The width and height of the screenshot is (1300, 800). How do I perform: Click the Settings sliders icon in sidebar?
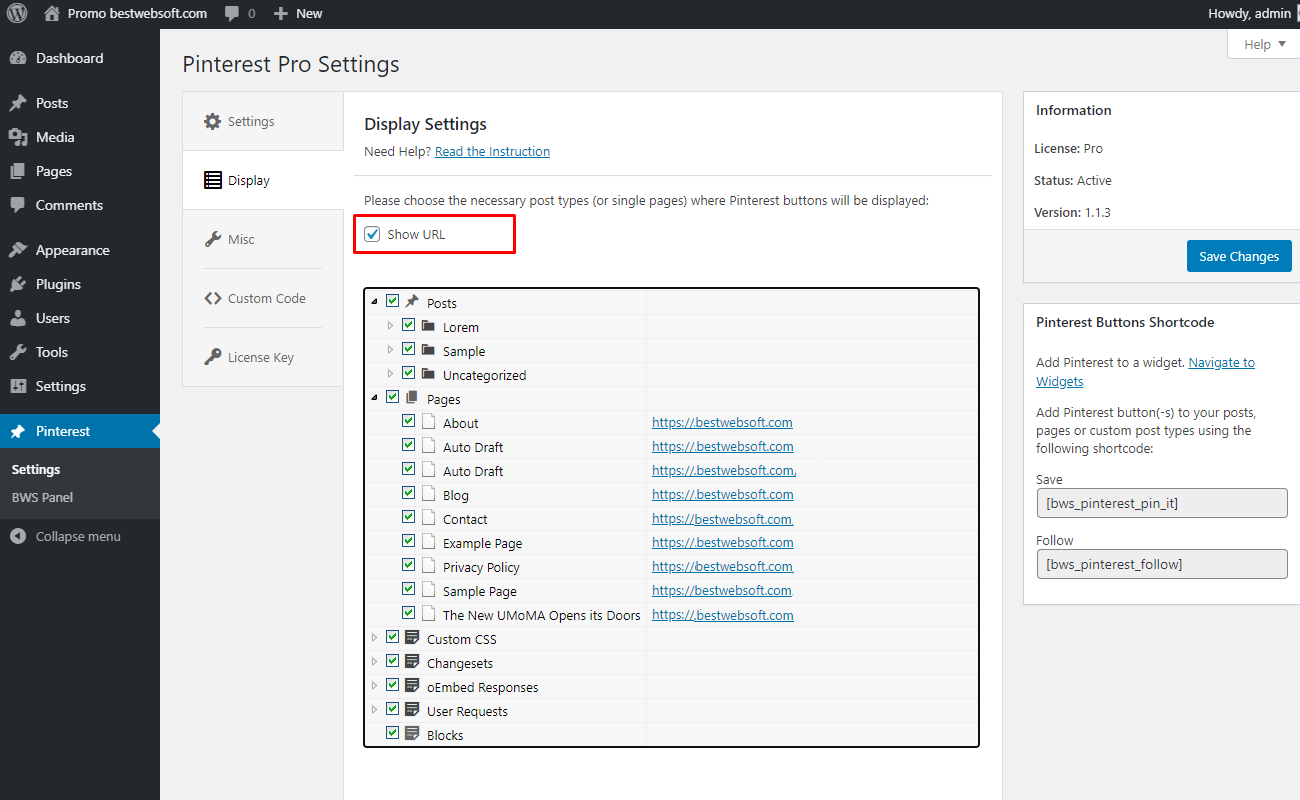click(18, 386)
